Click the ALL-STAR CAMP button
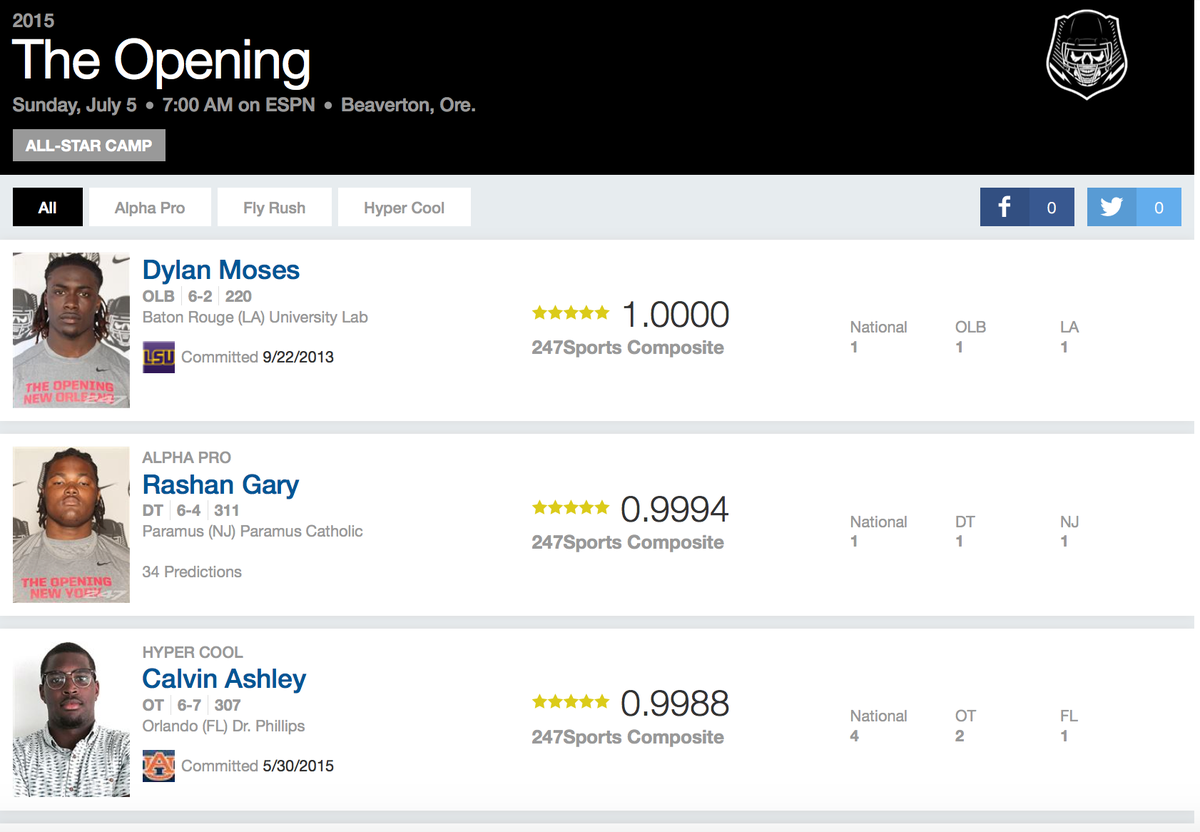 point(88,145)
